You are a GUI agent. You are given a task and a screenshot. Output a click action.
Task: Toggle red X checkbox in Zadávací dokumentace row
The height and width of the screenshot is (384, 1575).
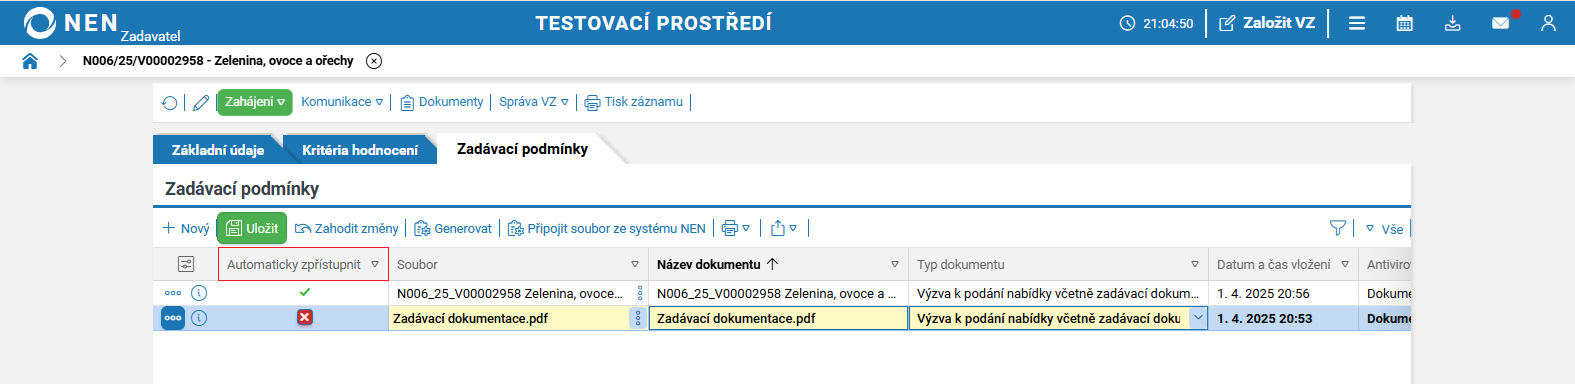coord(305,317)
